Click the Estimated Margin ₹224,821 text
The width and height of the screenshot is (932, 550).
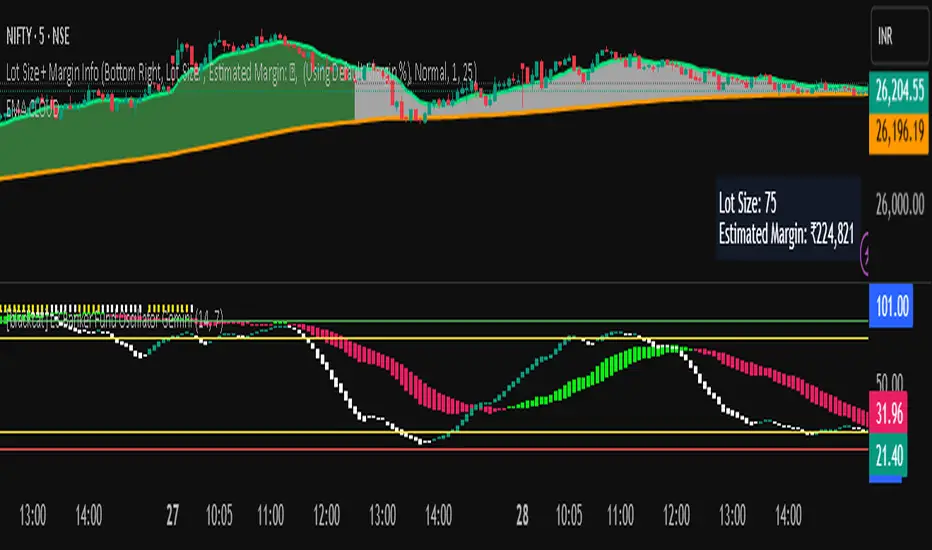(x=786, y=234)
